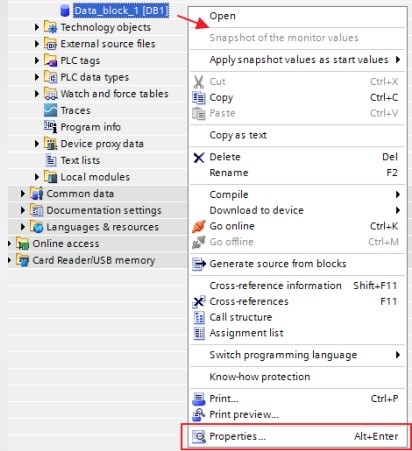Click the Generate source from blocks icon
The image size is (412, 451).
click(x=199, y=264)
